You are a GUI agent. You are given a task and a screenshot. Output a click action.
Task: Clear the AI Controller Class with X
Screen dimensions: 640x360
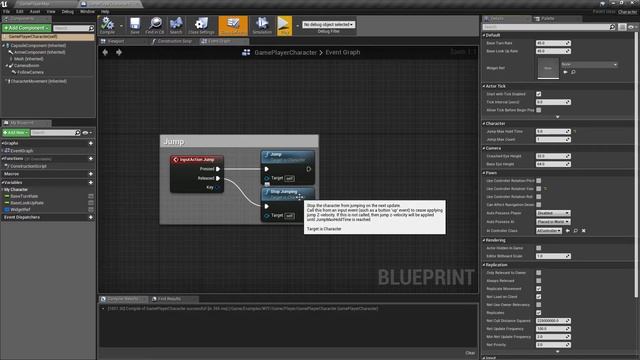click(x=584, y=231)
